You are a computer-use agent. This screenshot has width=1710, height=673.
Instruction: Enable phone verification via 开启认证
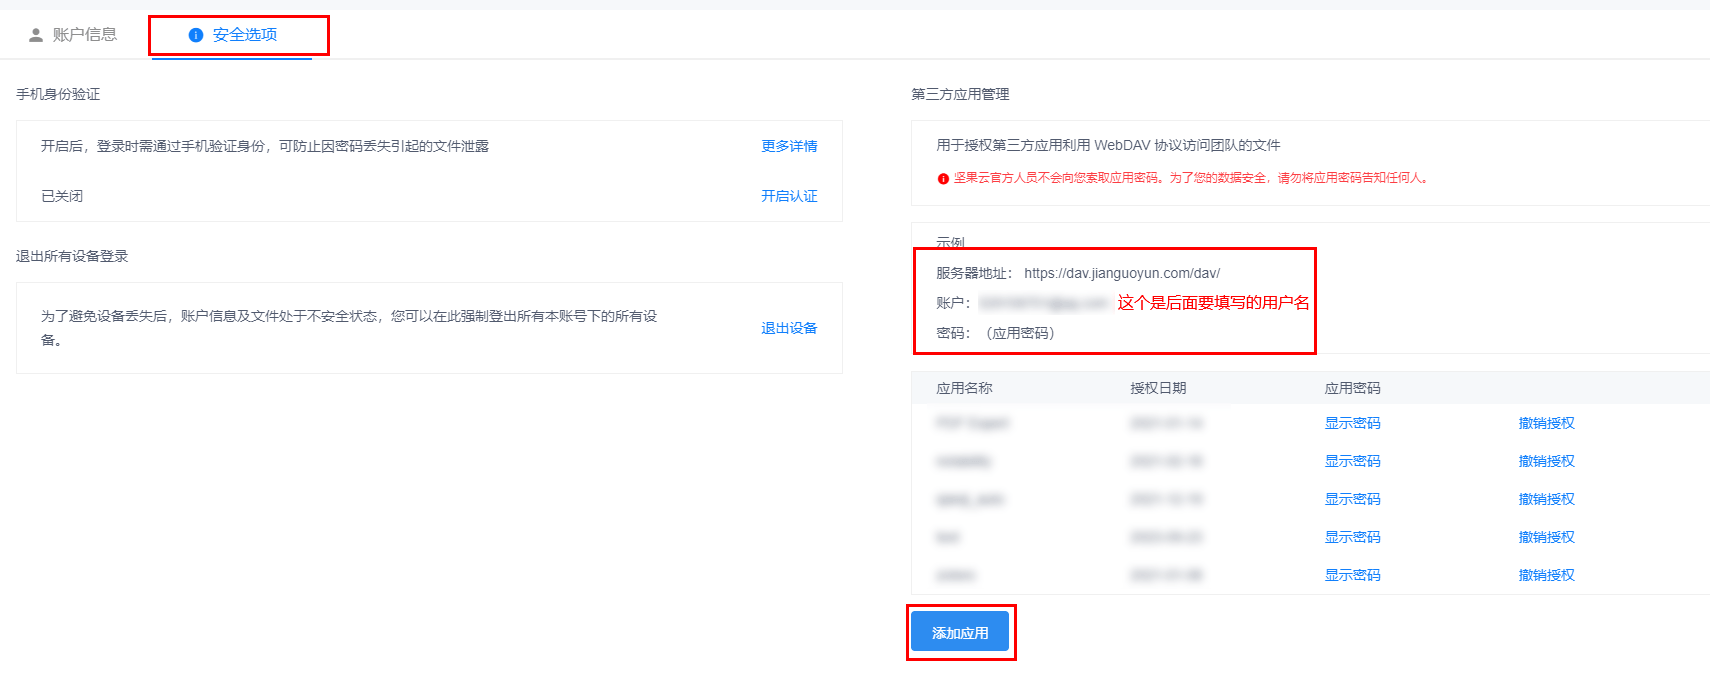789,196
